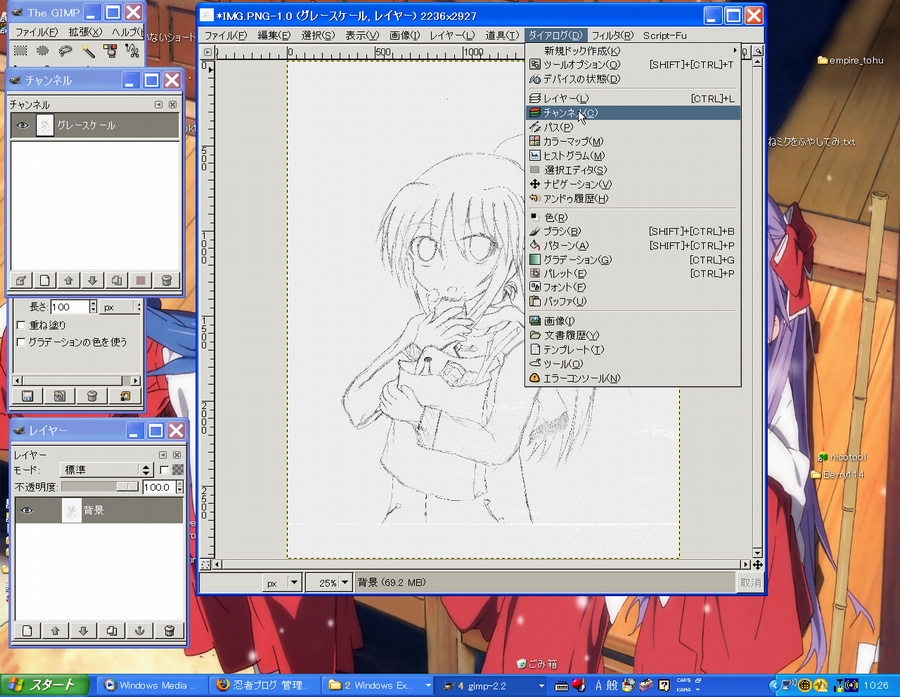Delete the channel with trash icon in Channels dialog
Viewport: 900px width, 697px height.
(166, 280)
